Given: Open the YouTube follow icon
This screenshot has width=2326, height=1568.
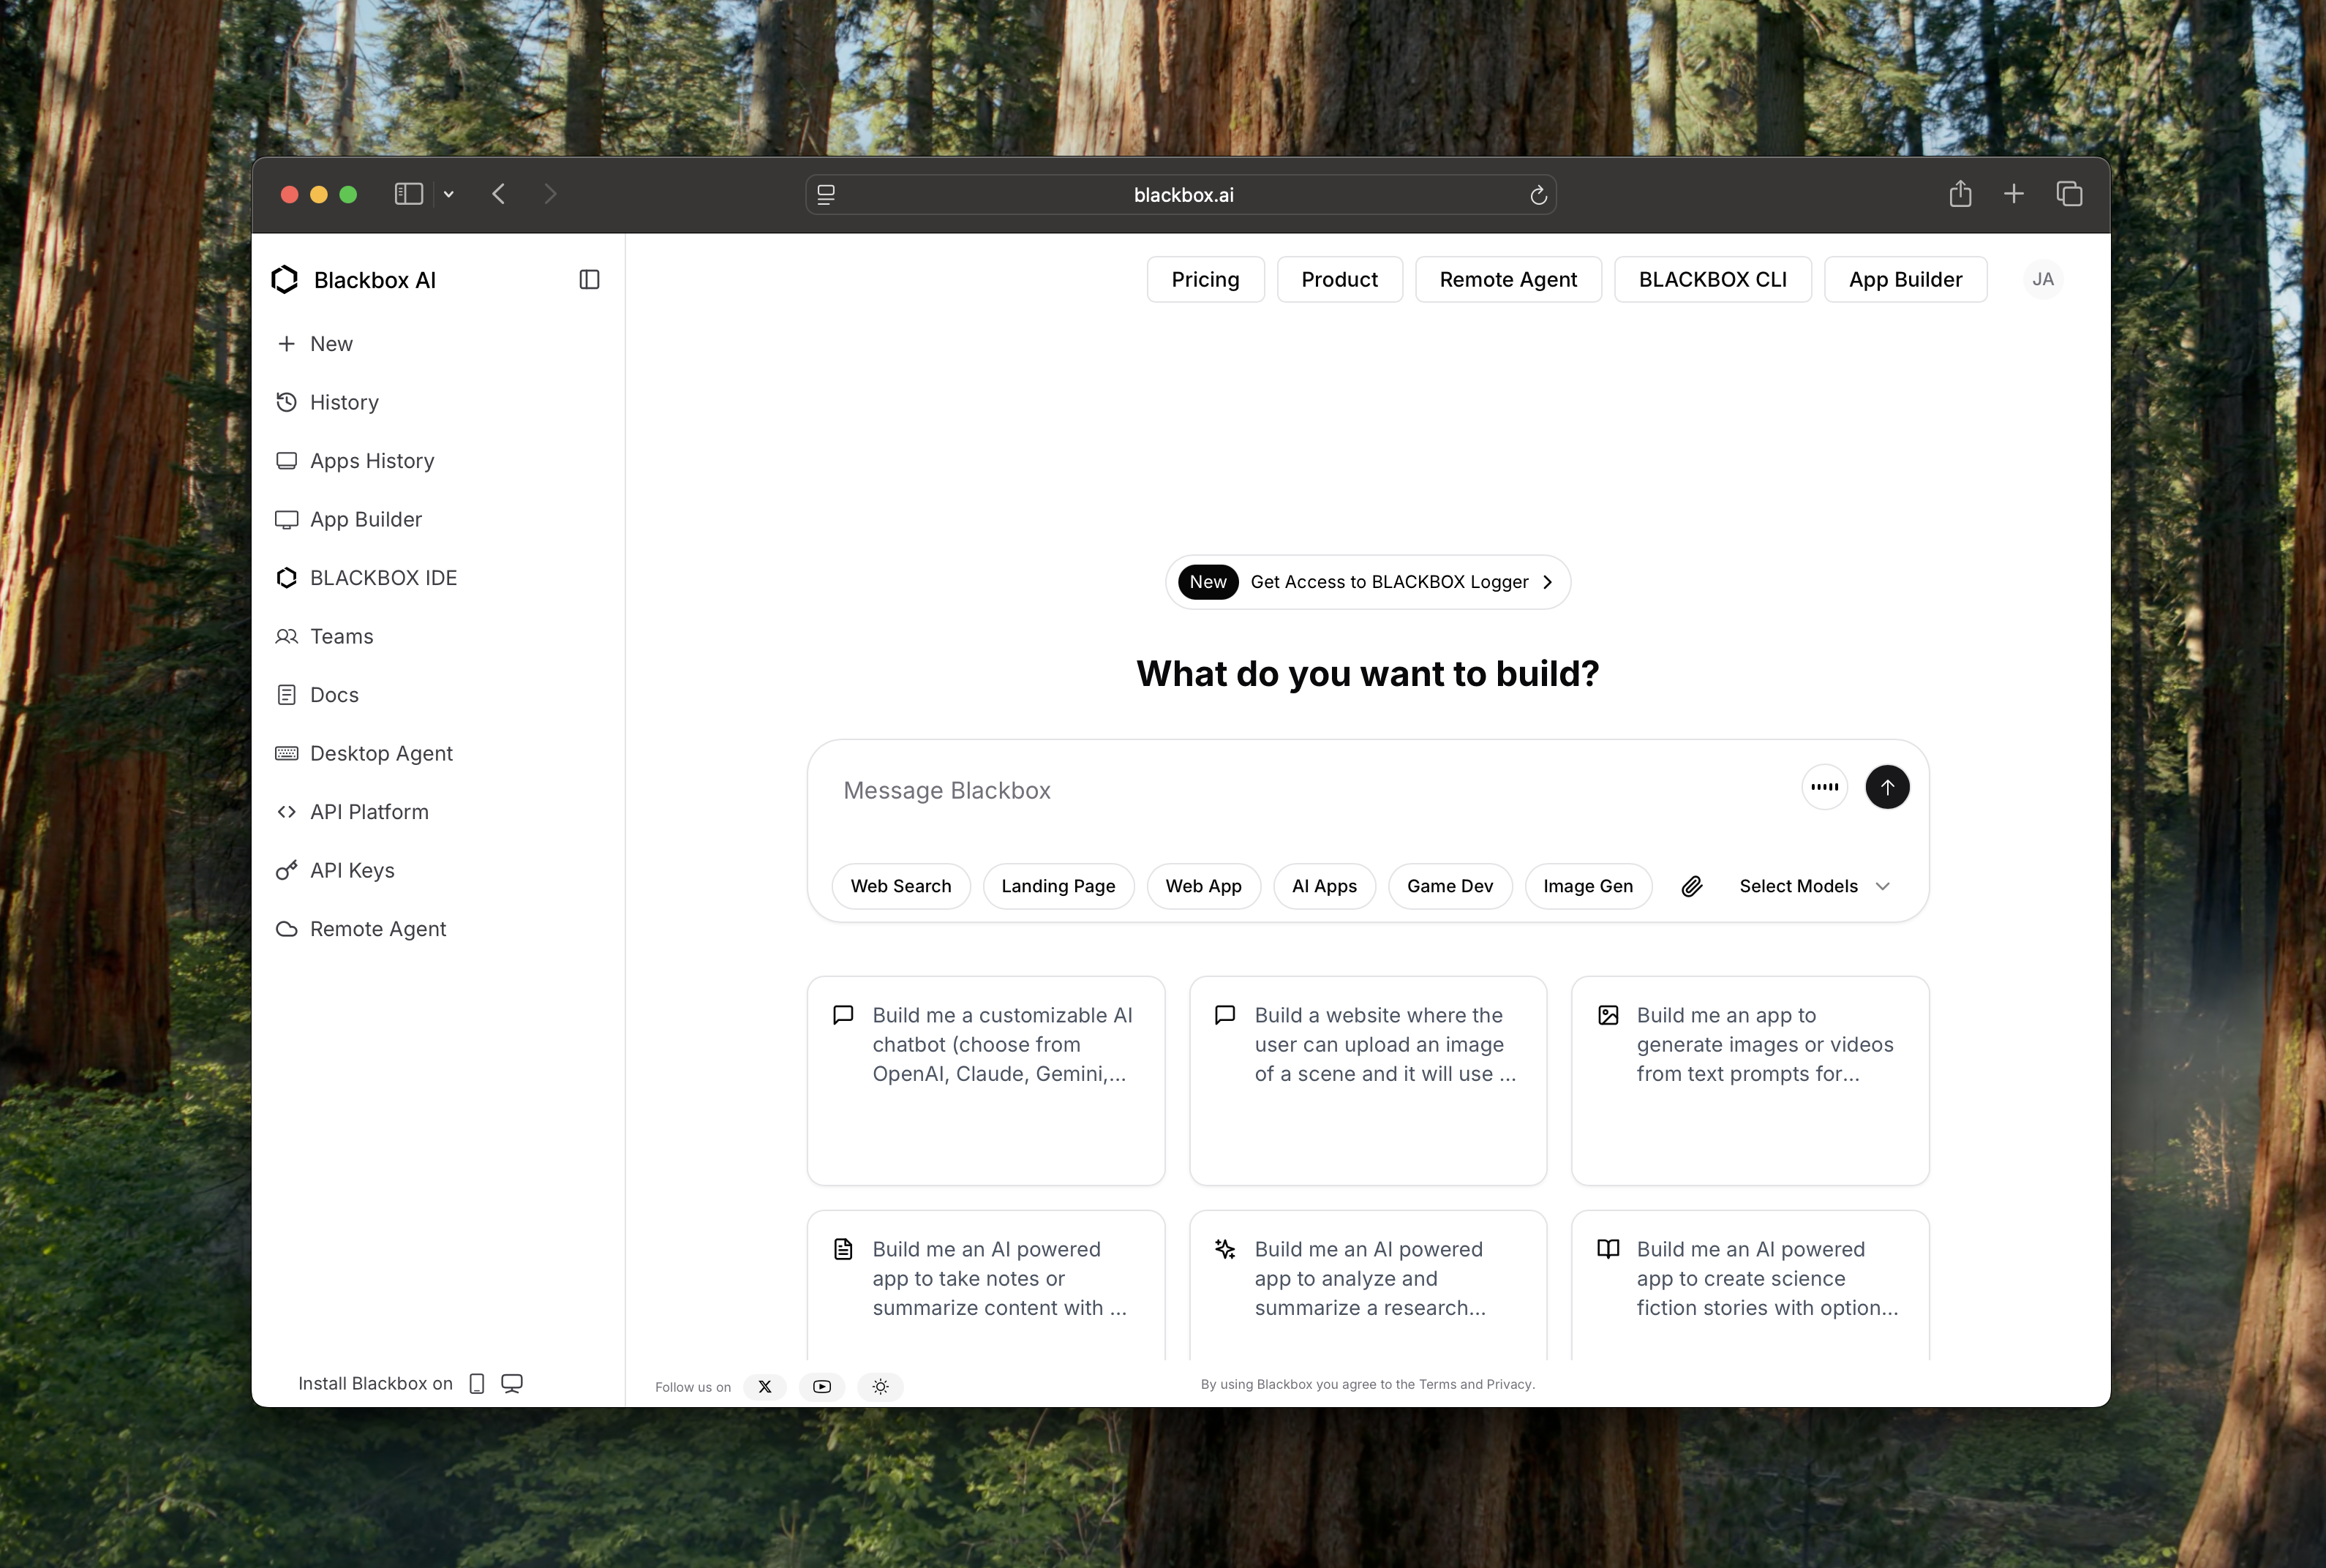Looking at the screenshot, I should tap(822, 1386).
